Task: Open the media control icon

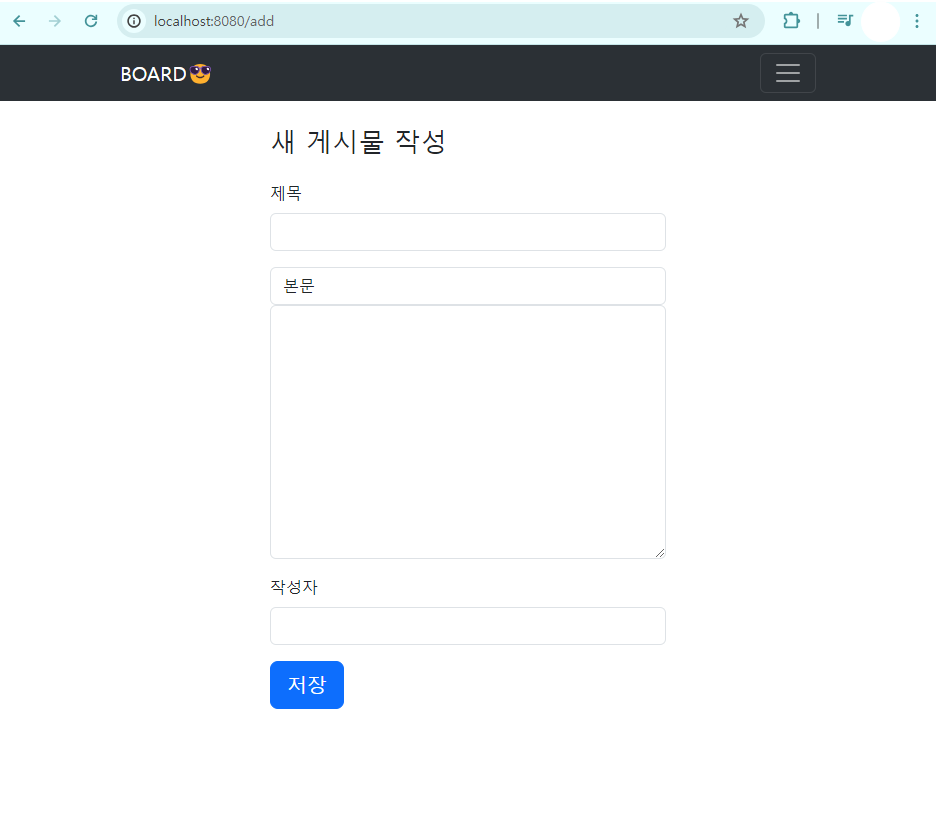Action: 845,21
